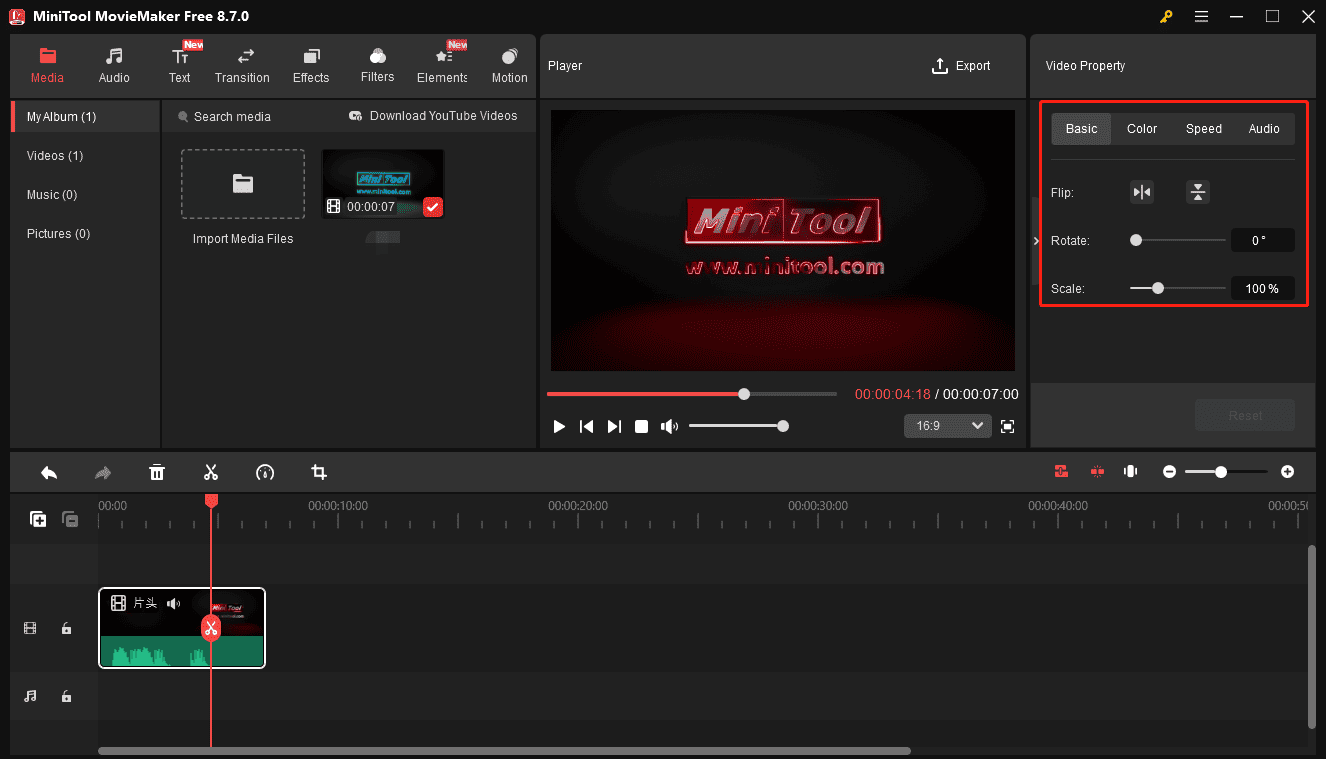Click the Rotate 0° value field
Screen dimensions: 1326x759
pyautogui.click(x=1262, y=240)
